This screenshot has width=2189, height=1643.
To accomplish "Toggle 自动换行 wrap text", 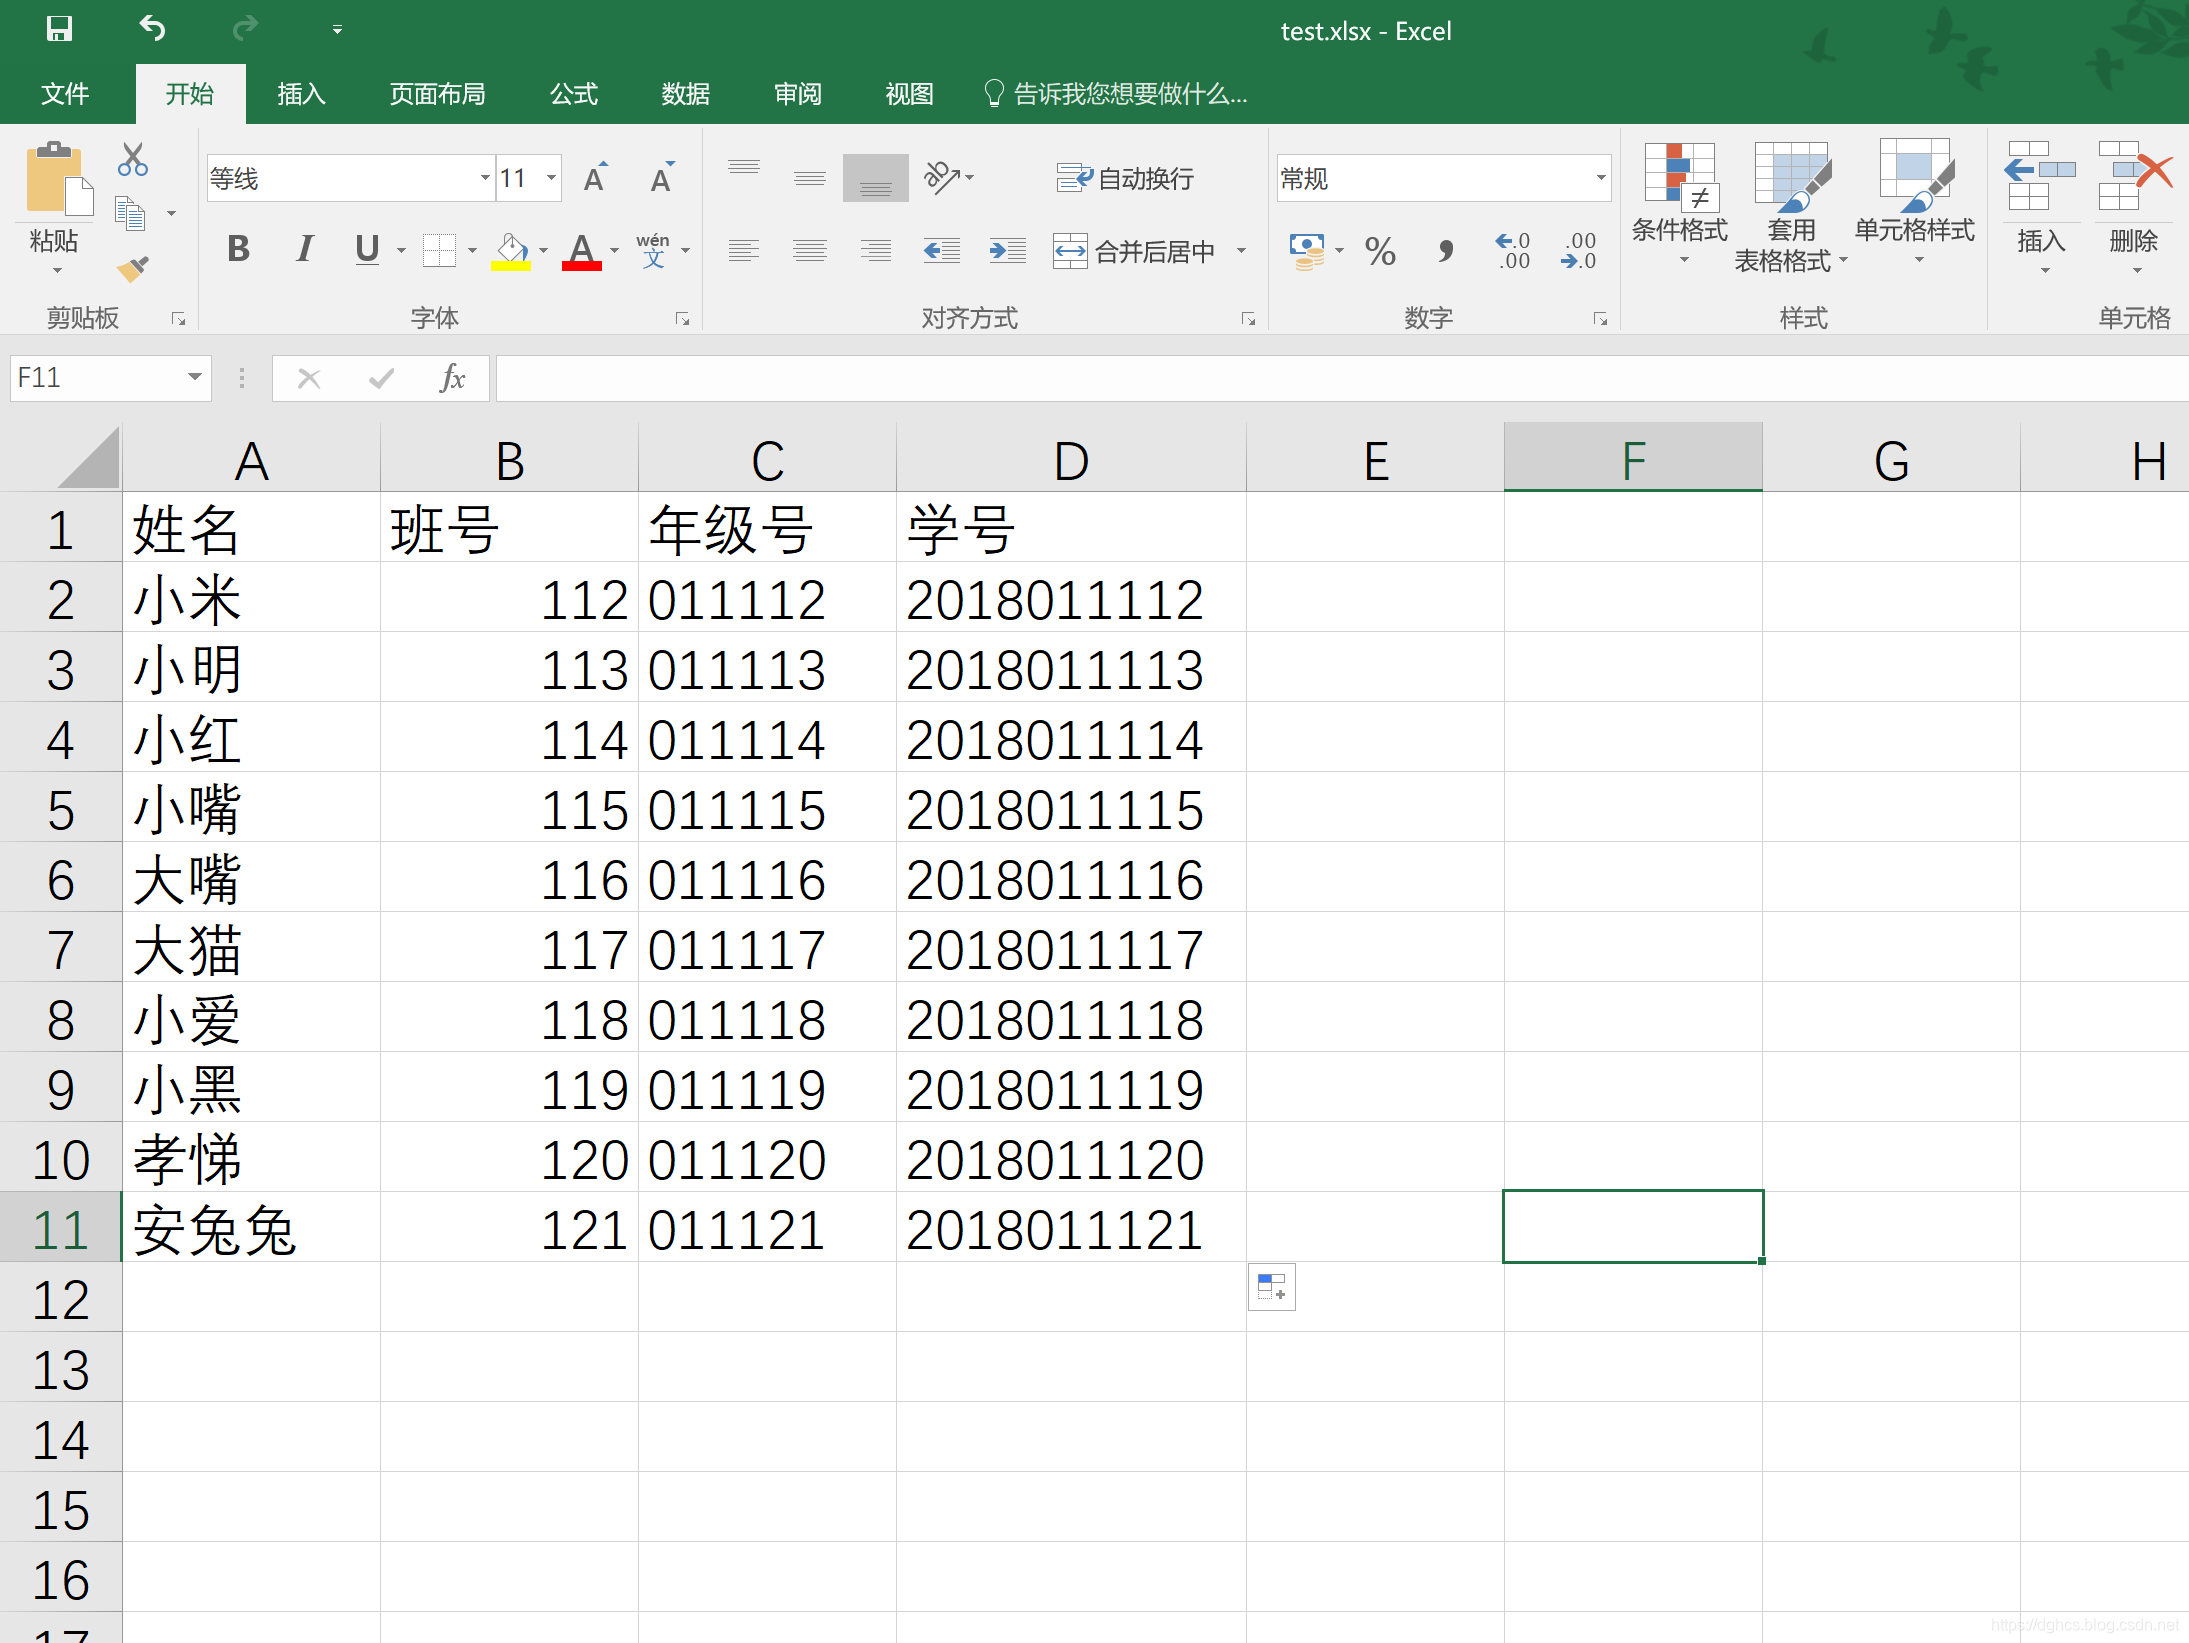I will [x=1125, y=178].
